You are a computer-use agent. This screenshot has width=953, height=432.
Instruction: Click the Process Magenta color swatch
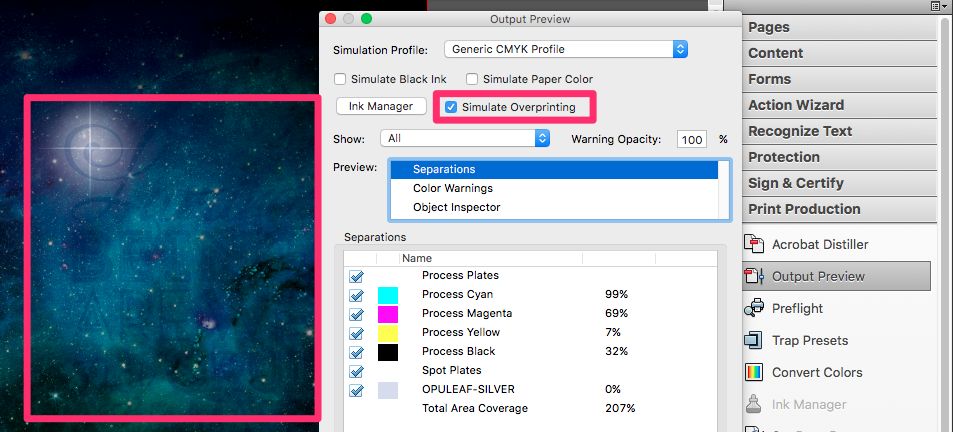[x=388, y=314]
